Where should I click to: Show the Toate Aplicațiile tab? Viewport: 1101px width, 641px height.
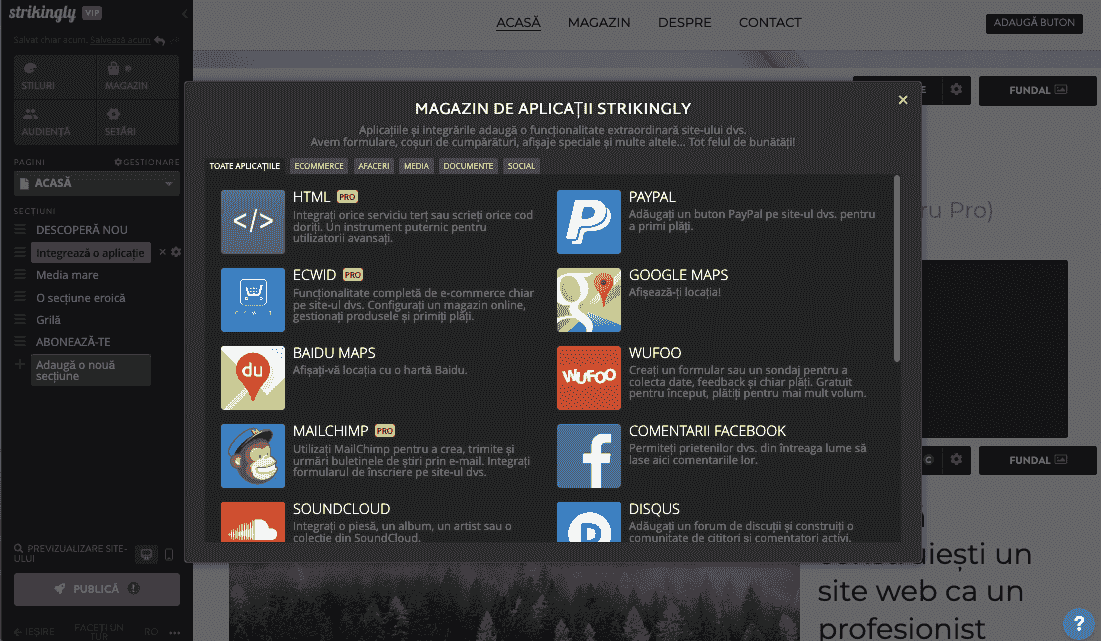point(244,166)
